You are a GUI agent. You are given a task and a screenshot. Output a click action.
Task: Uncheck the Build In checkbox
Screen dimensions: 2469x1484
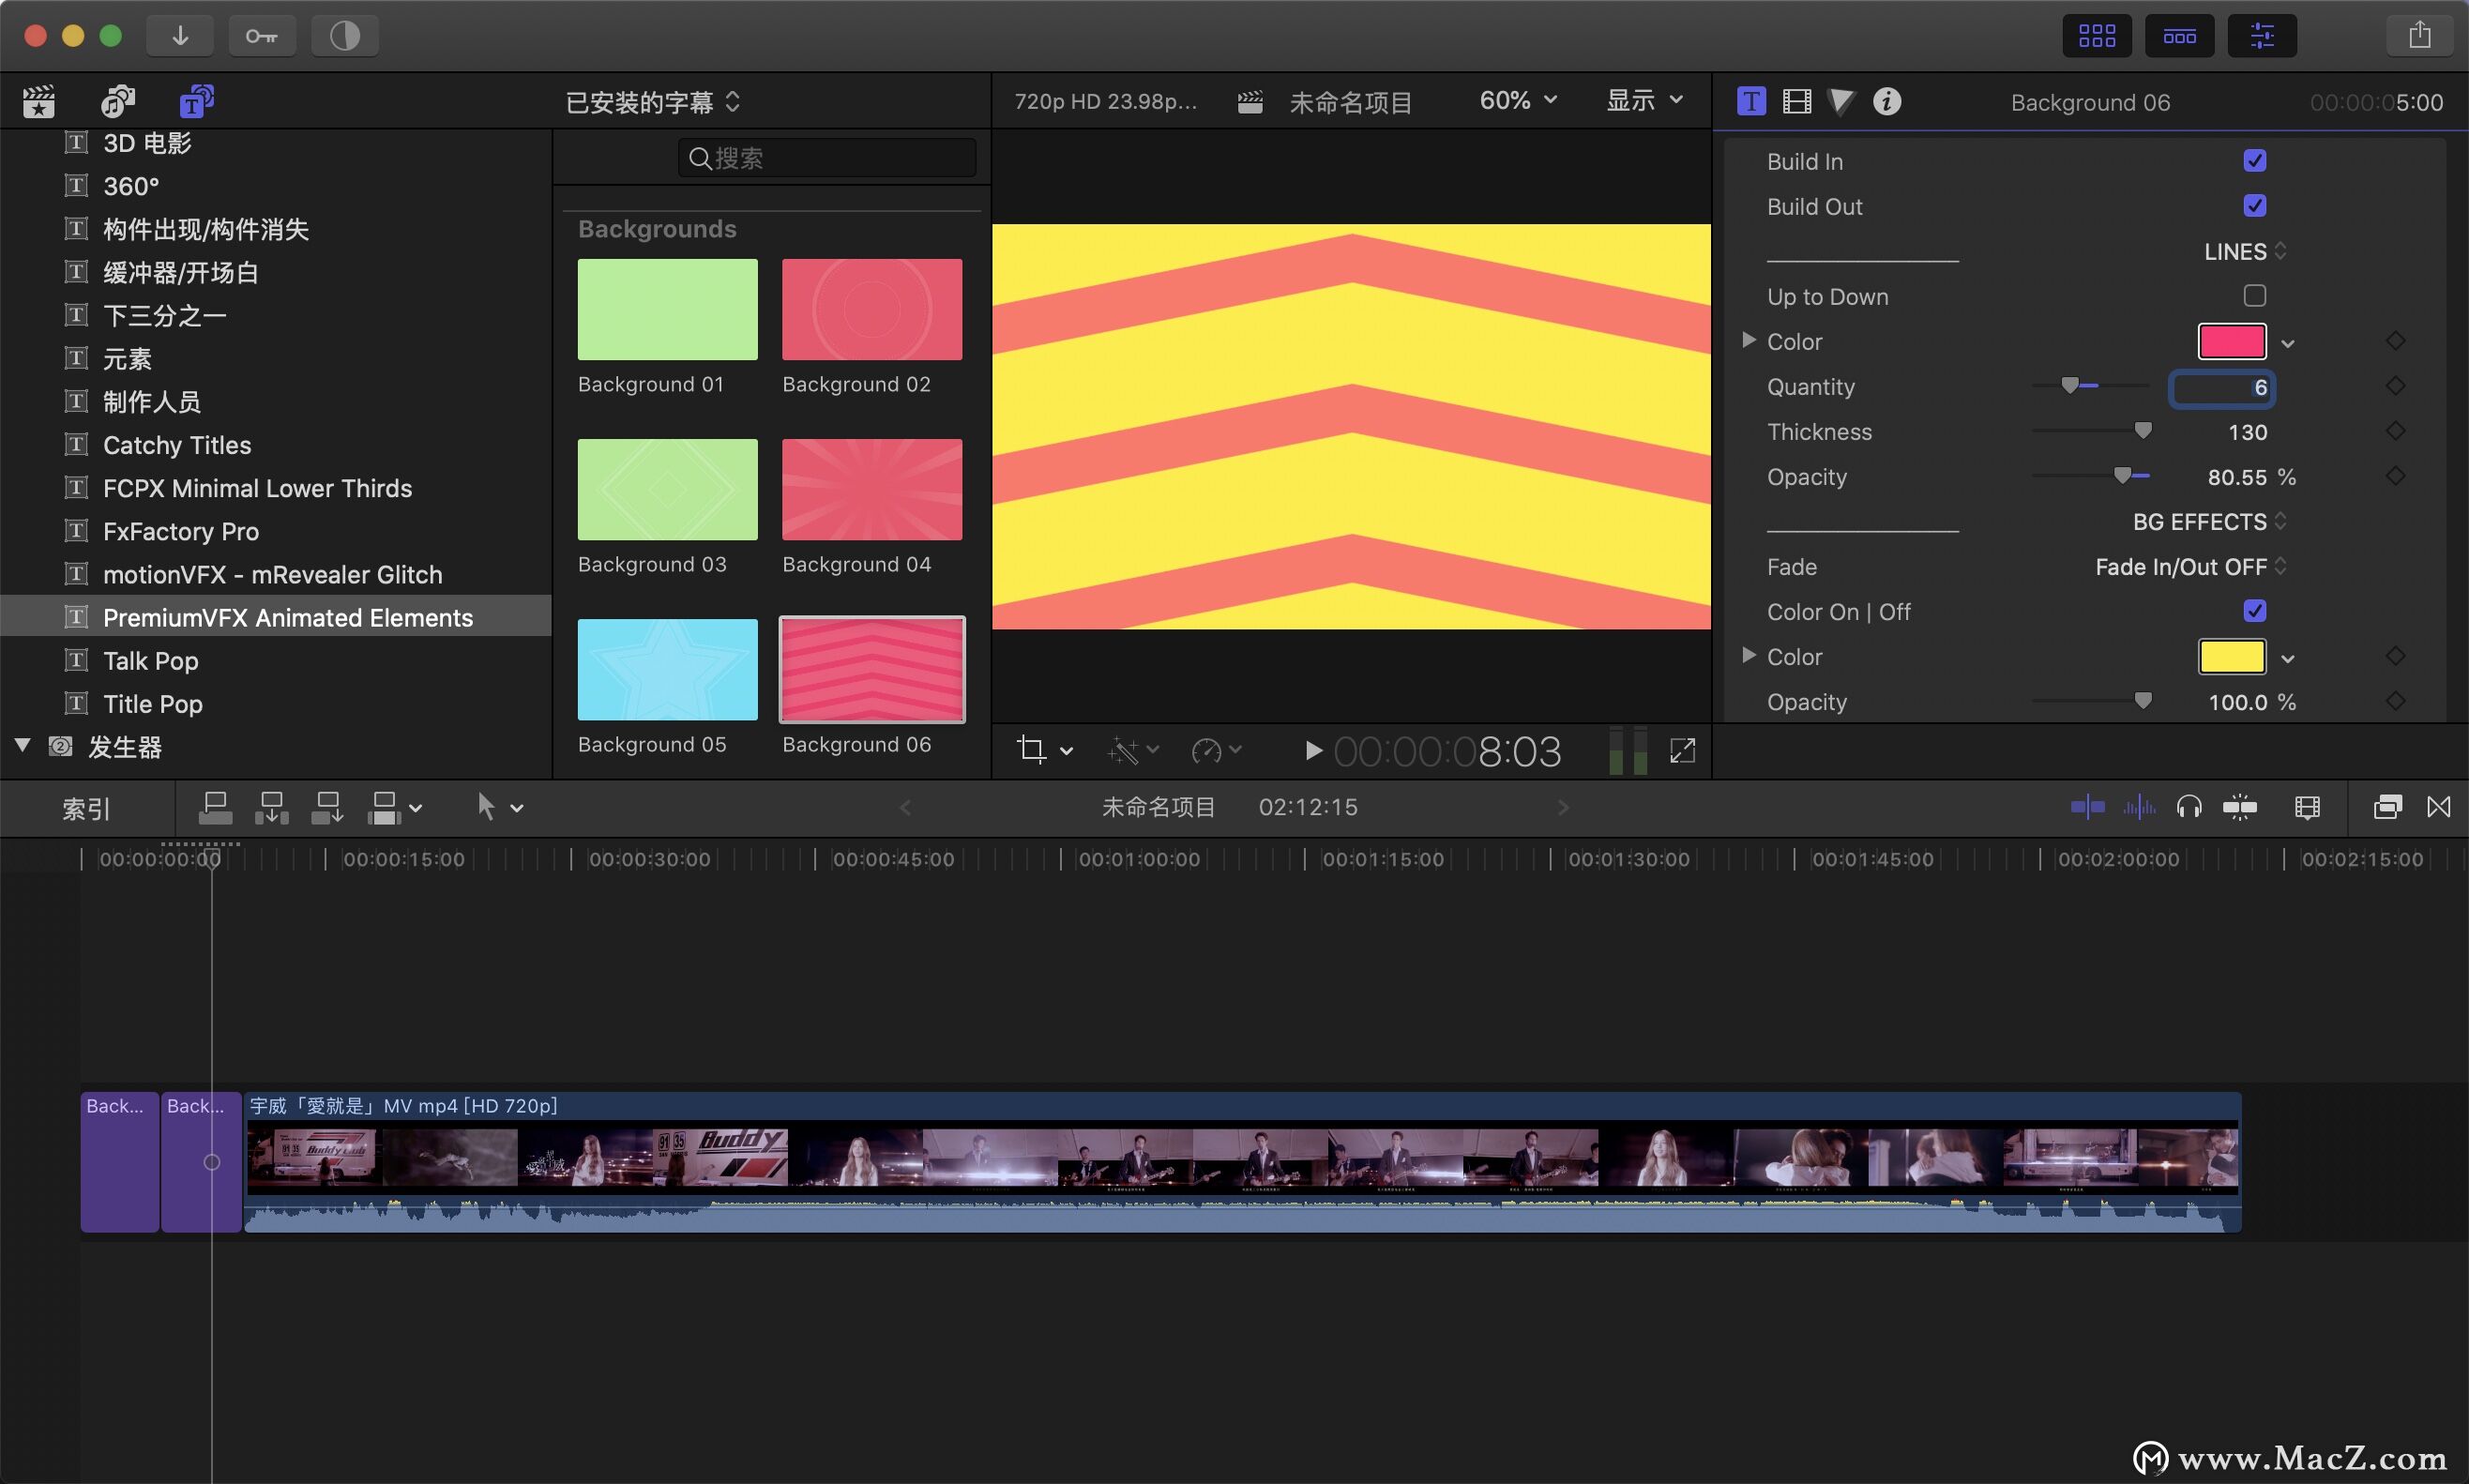pos(2254,161)
